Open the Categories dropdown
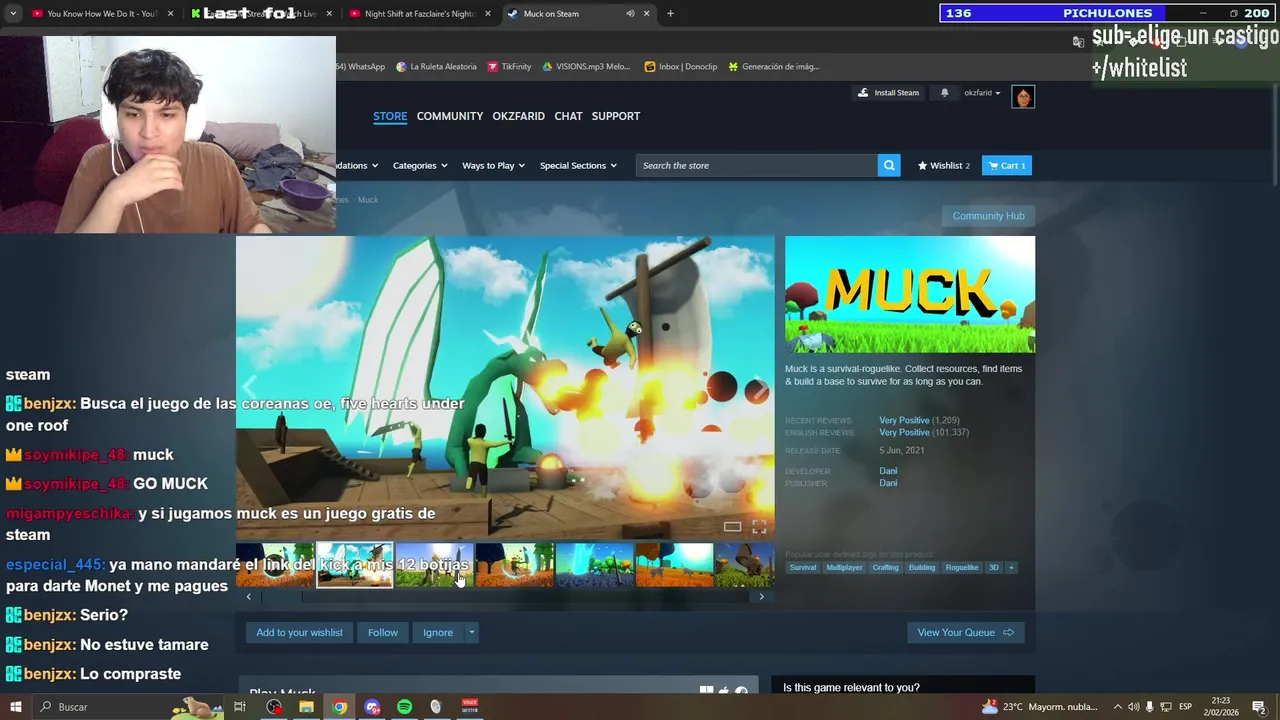 click(420, 165)
